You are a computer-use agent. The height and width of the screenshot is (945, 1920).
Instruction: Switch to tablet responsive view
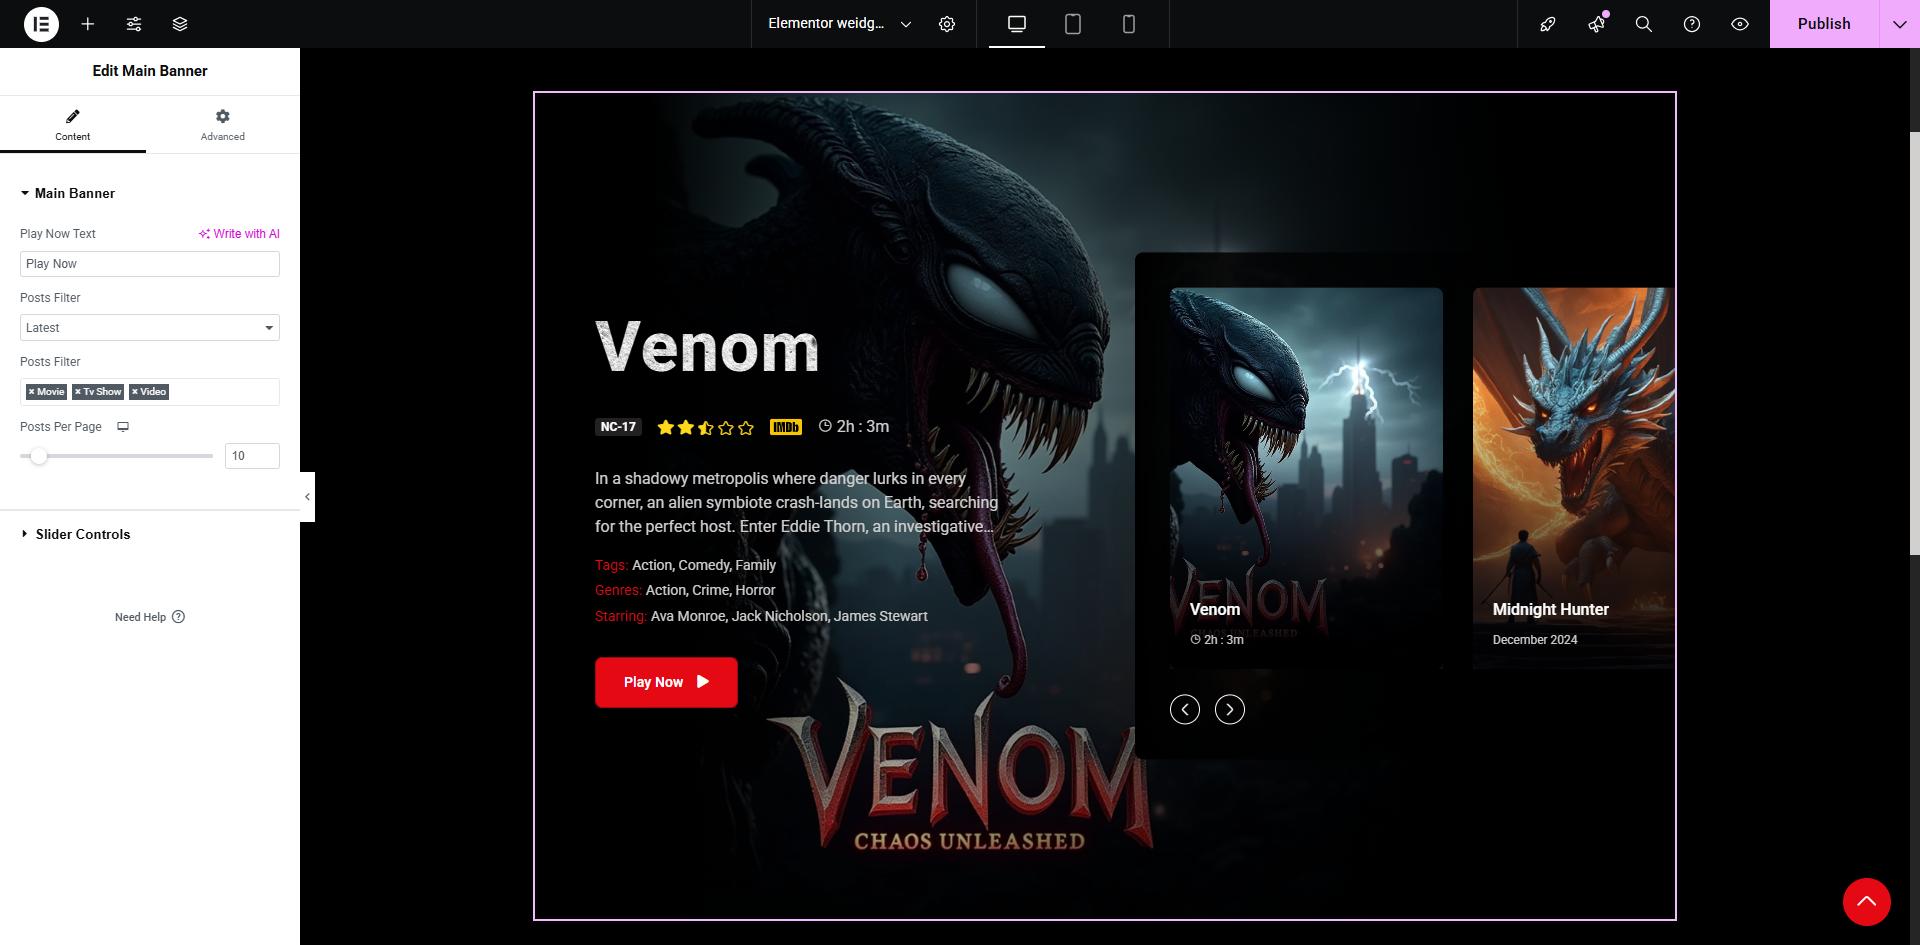coord(1073,24)
